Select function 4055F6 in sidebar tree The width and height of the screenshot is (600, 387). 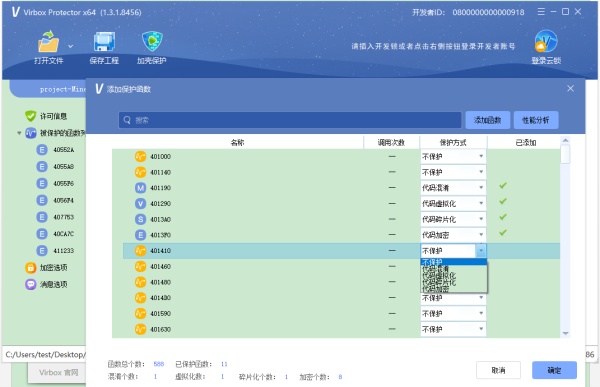point(64,183)
